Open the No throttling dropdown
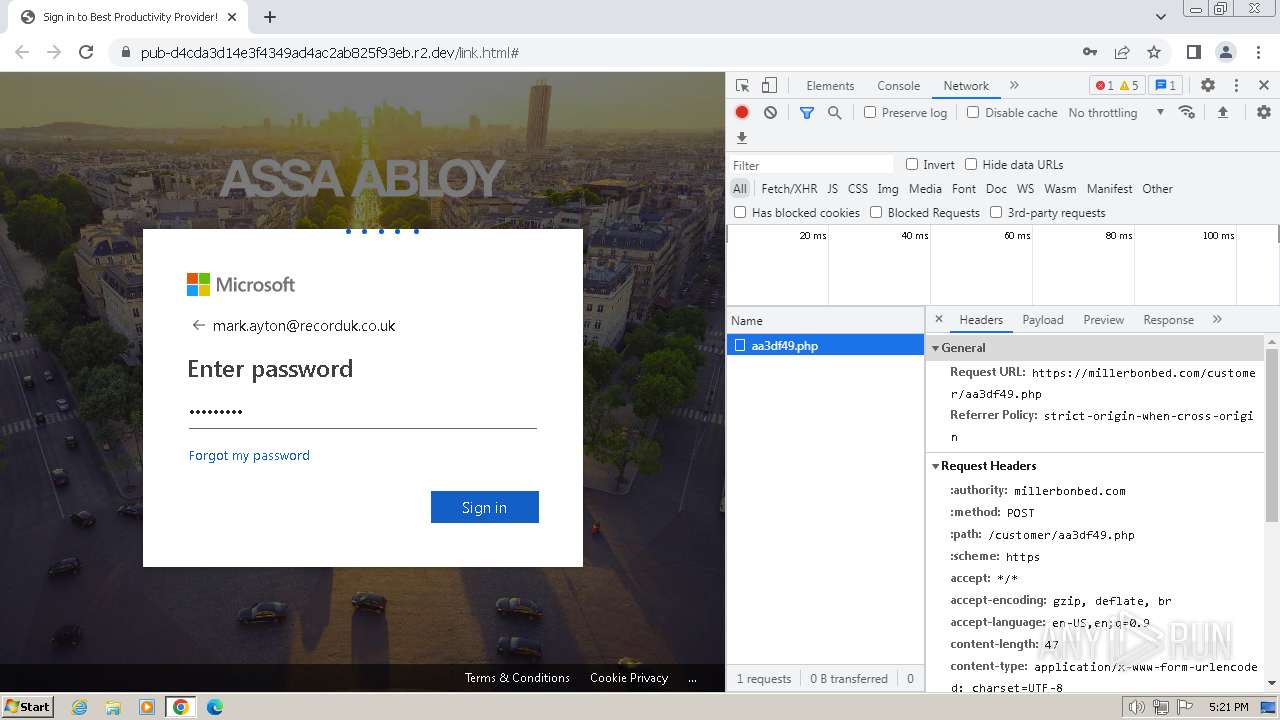The width and height of the screenshot is (1280, 720). (x=1116, y=113)
